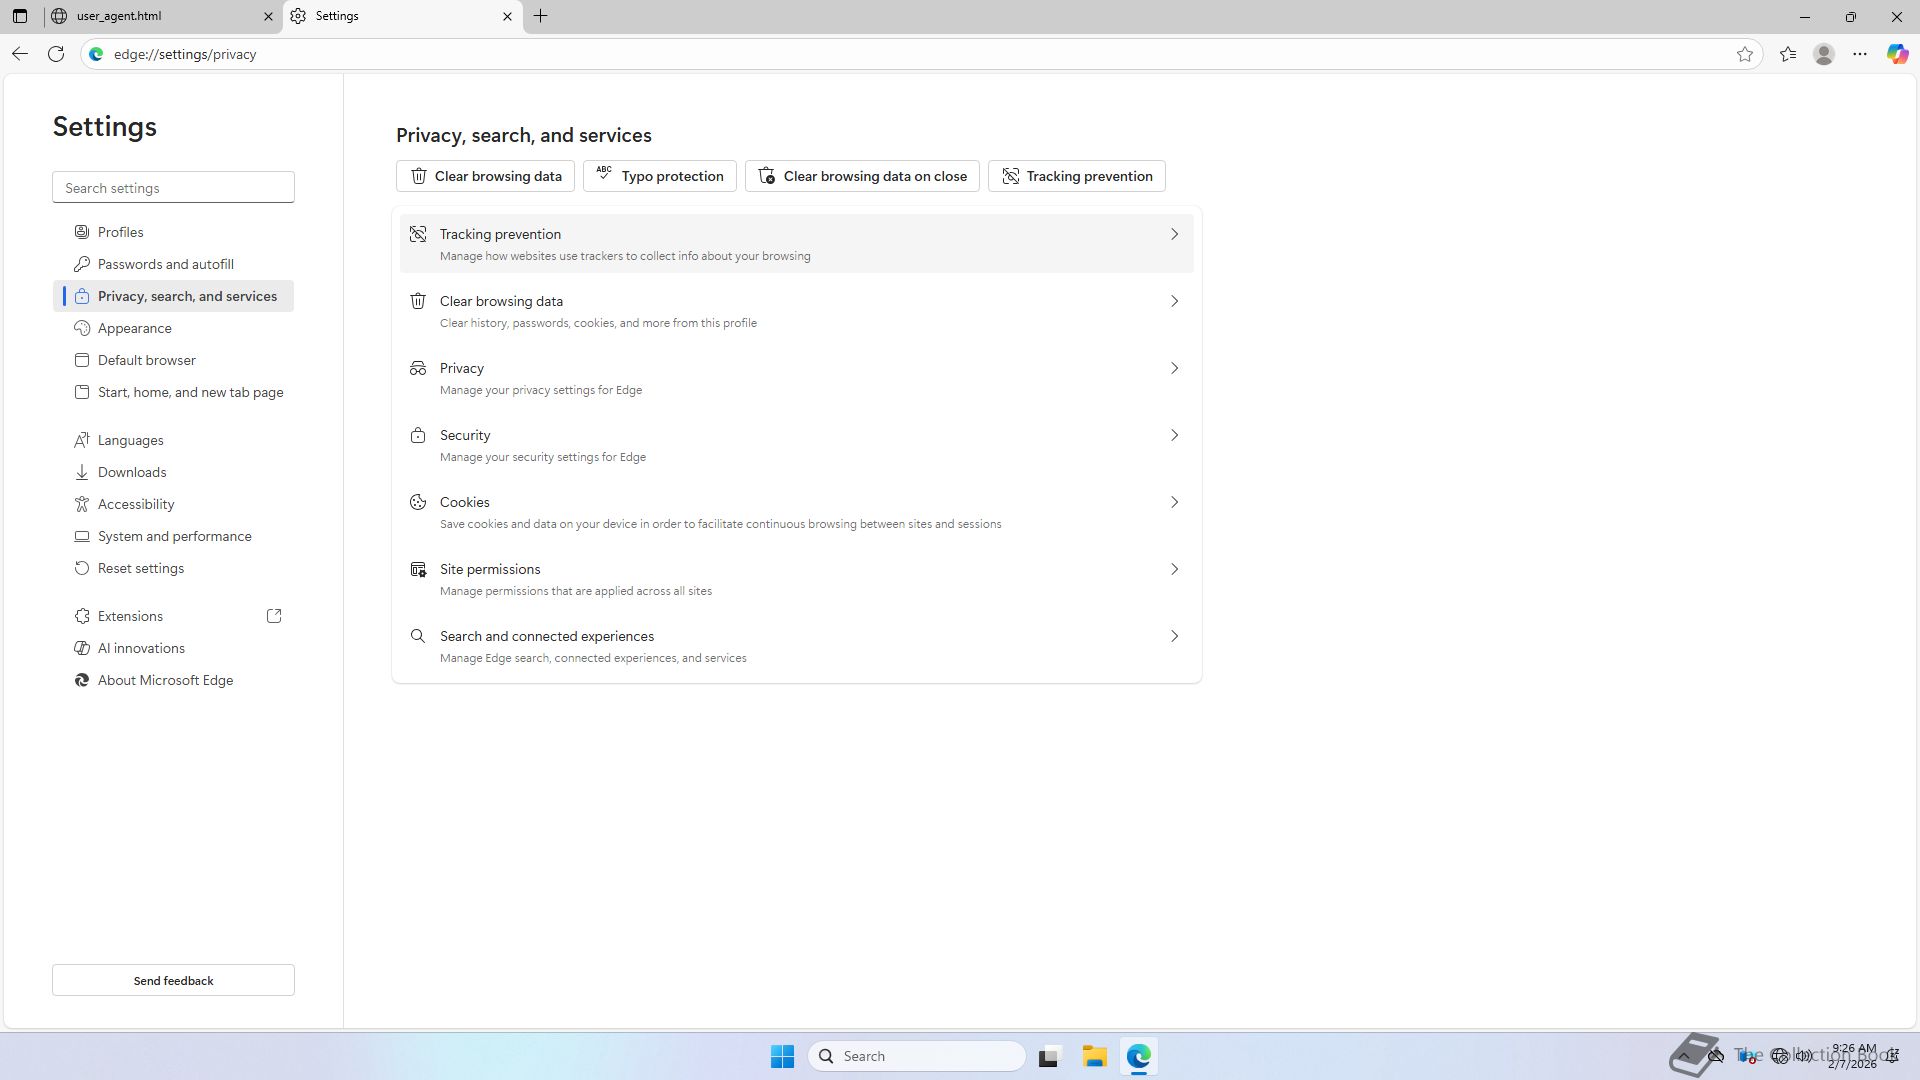Open the Favorites hub icon
This screenshot has height=1080, width=1920.
point(1788,54)
